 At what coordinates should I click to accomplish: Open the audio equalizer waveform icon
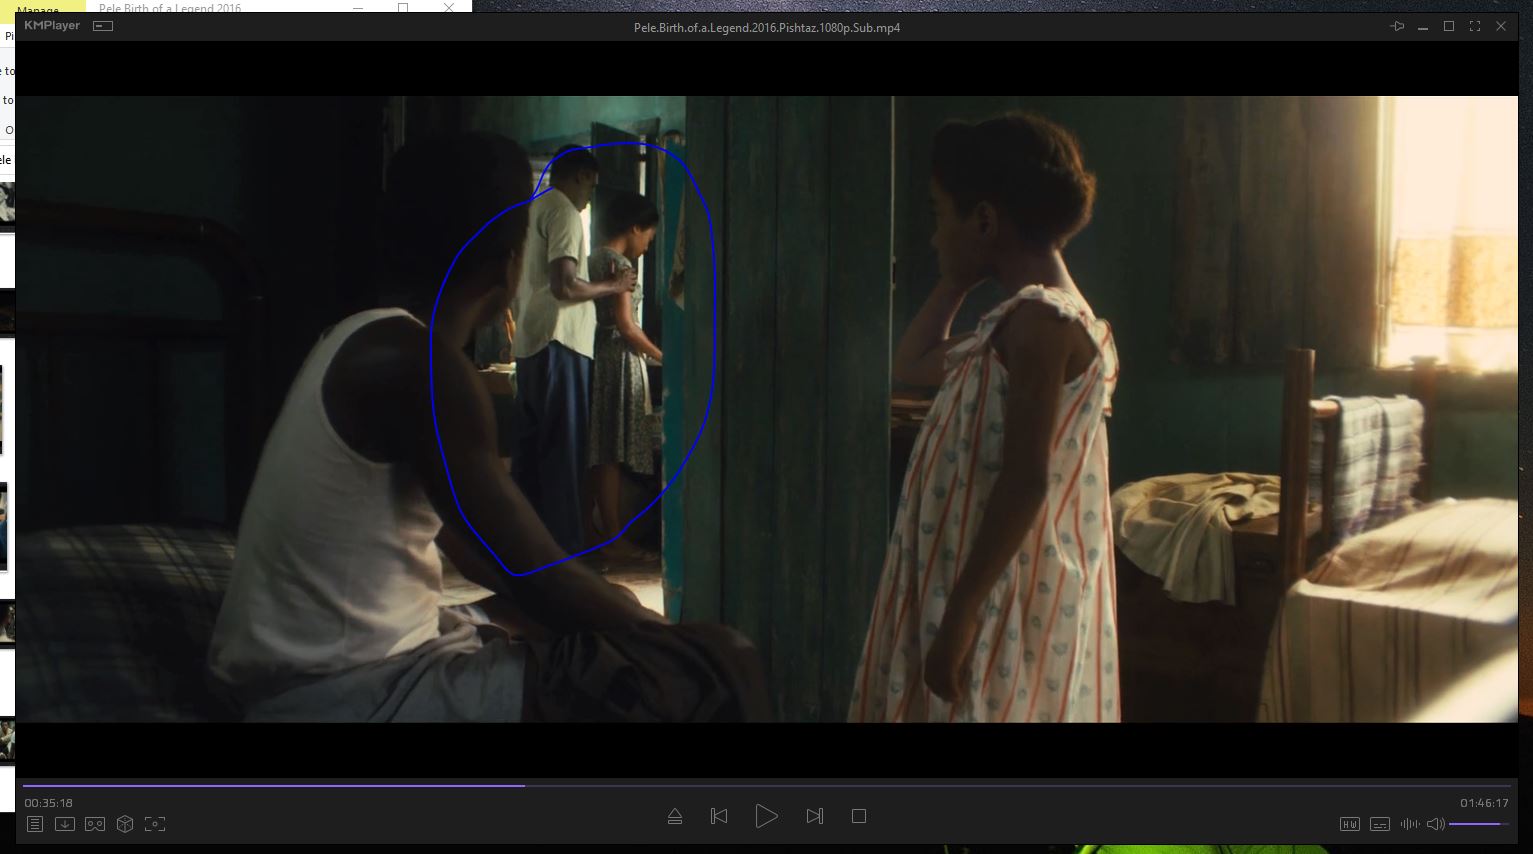(x=1410, y=824)
